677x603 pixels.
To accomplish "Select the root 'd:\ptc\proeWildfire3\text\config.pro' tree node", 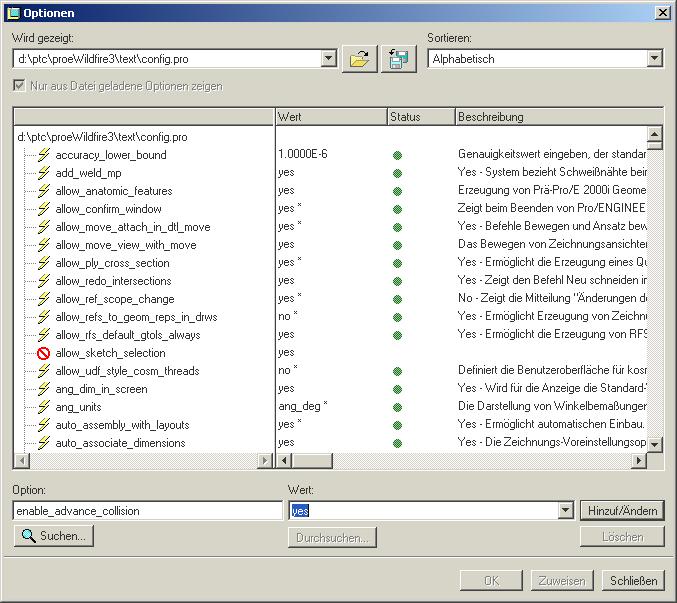I will click(x=102, y=137).
